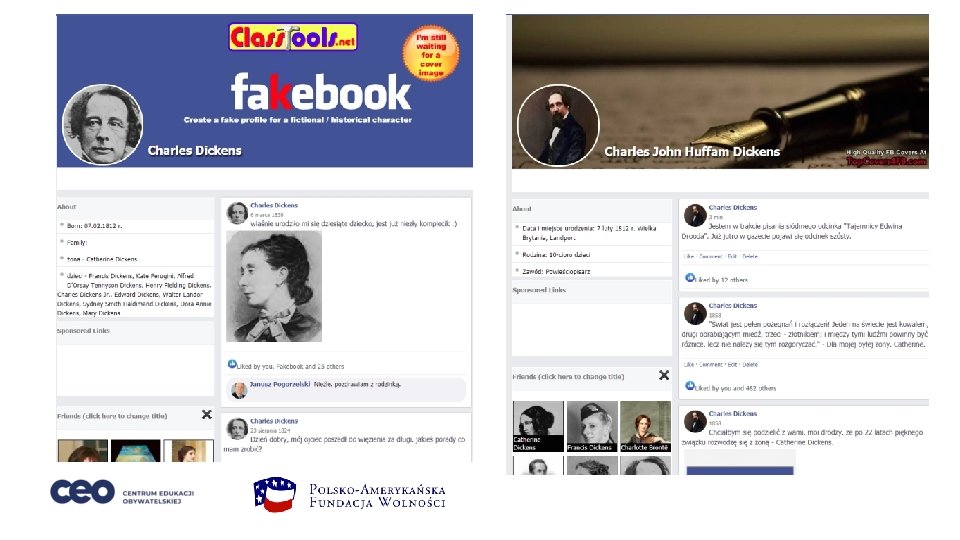Open the woman portrait image in the post

(x=274, y=286)
